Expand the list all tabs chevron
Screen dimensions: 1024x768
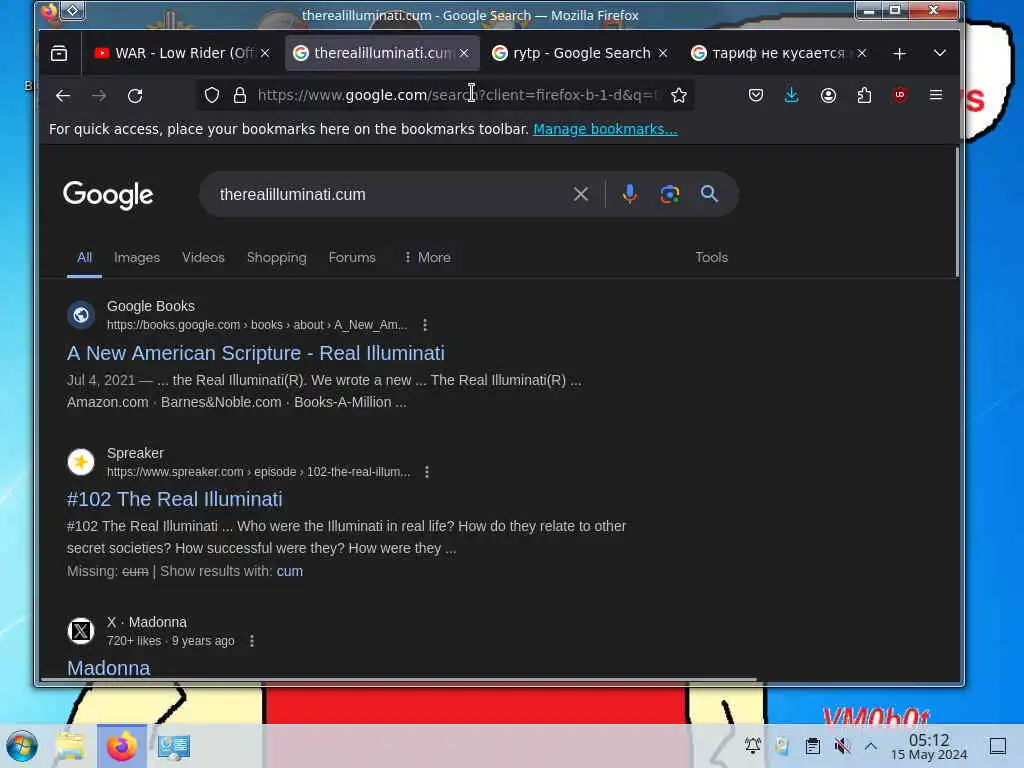click(940, 54)
